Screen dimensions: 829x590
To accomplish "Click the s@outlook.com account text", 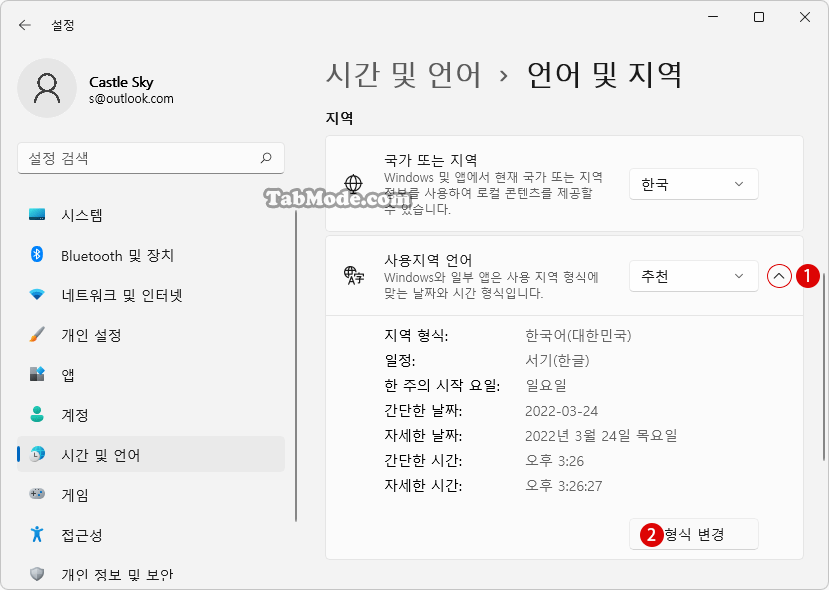I will coord(131,99).
